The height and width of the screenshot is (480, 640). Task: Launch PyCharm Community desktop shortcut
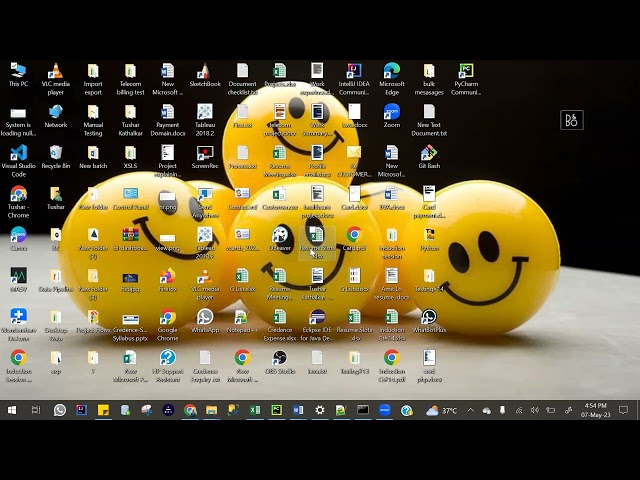(x=466, y=79)
